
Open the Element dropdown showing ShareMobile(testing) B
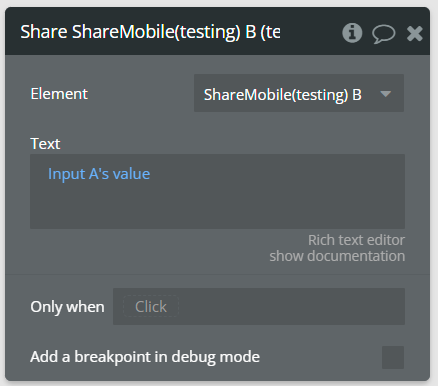[299, 93]
